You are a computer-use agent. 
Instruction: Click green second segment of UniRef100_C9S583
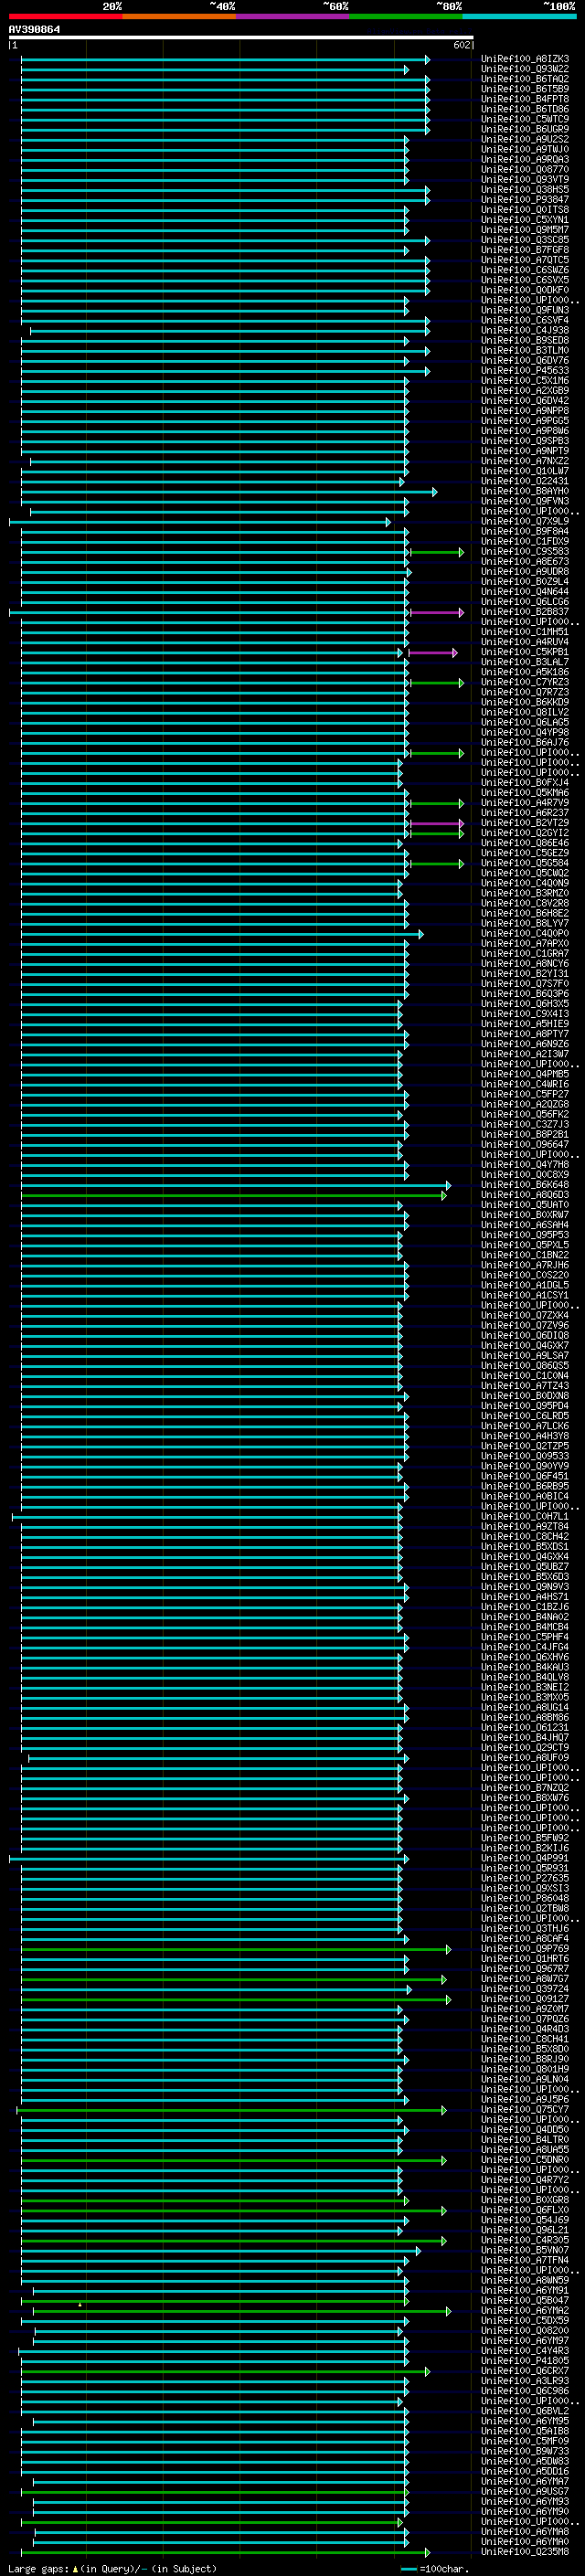(437, 552)
